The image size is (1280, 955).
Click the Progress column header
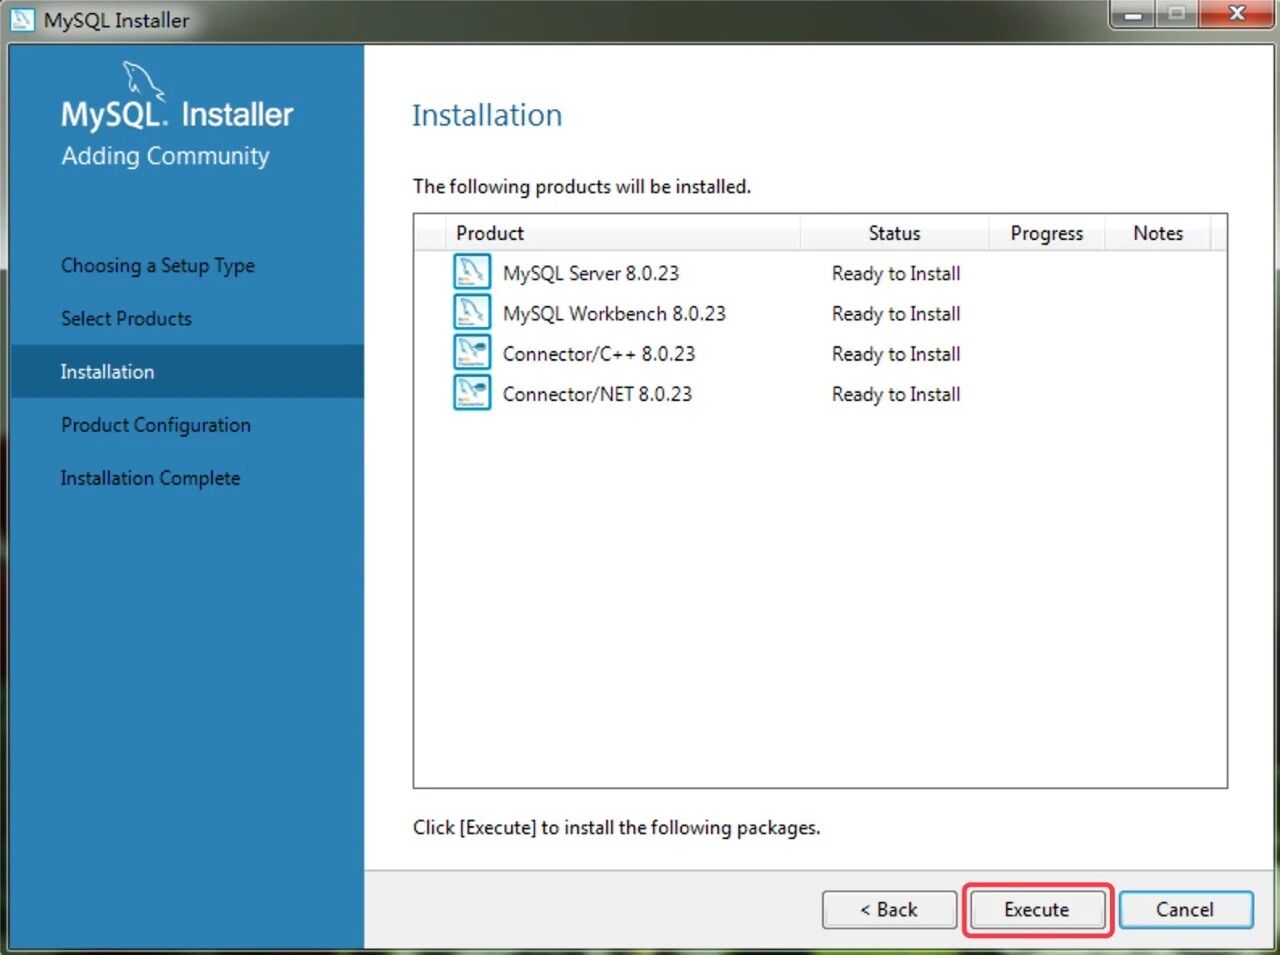pyautogui.click(x=1046, y=233)
